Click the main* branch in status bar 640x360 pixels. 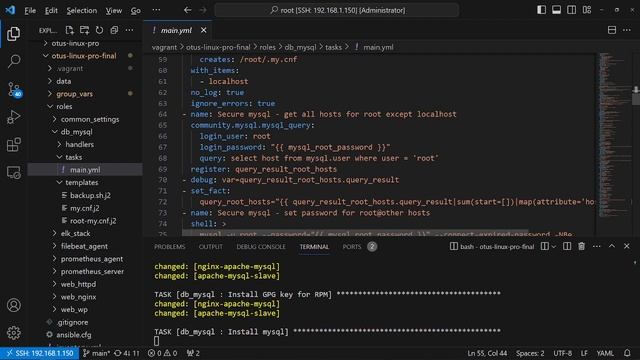(x=96, y=353)
